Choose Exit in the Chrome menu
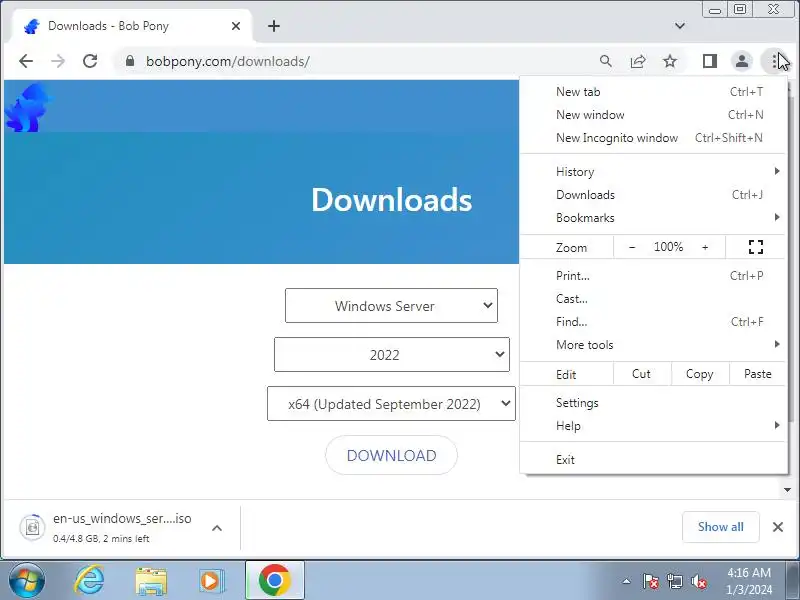The width and height of the screenshot is (800, 600). click(653, 460)
